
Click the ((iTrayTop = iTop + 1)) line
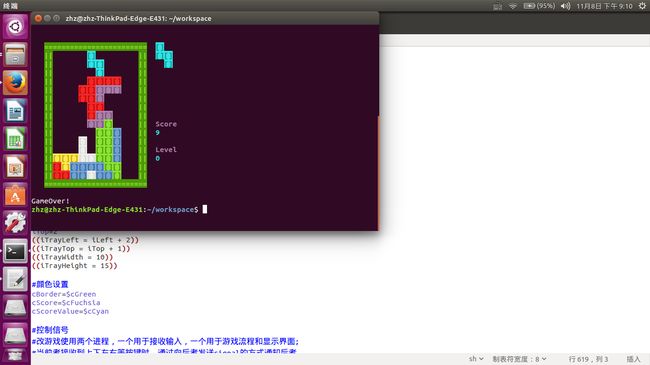coord(81,248)
